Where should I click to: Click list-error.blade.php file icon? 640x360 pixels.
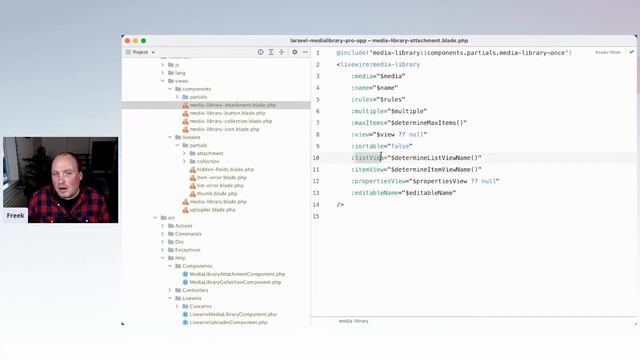pos(193,186)
